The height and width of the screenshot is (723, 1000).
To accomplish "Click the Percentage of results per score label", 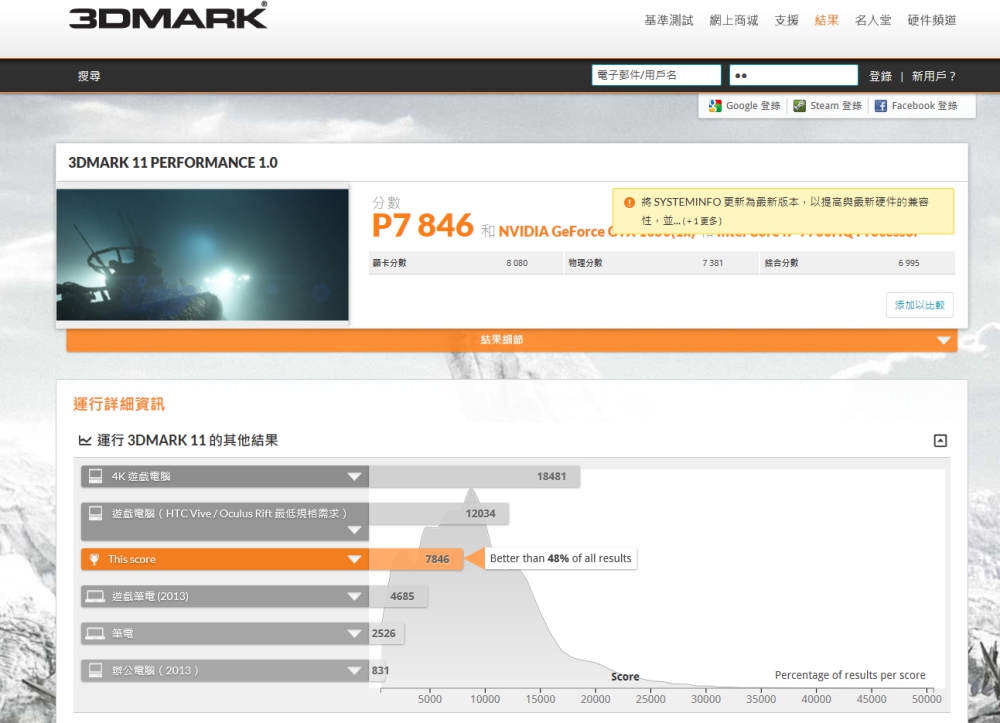I will [x=849, y=675].
